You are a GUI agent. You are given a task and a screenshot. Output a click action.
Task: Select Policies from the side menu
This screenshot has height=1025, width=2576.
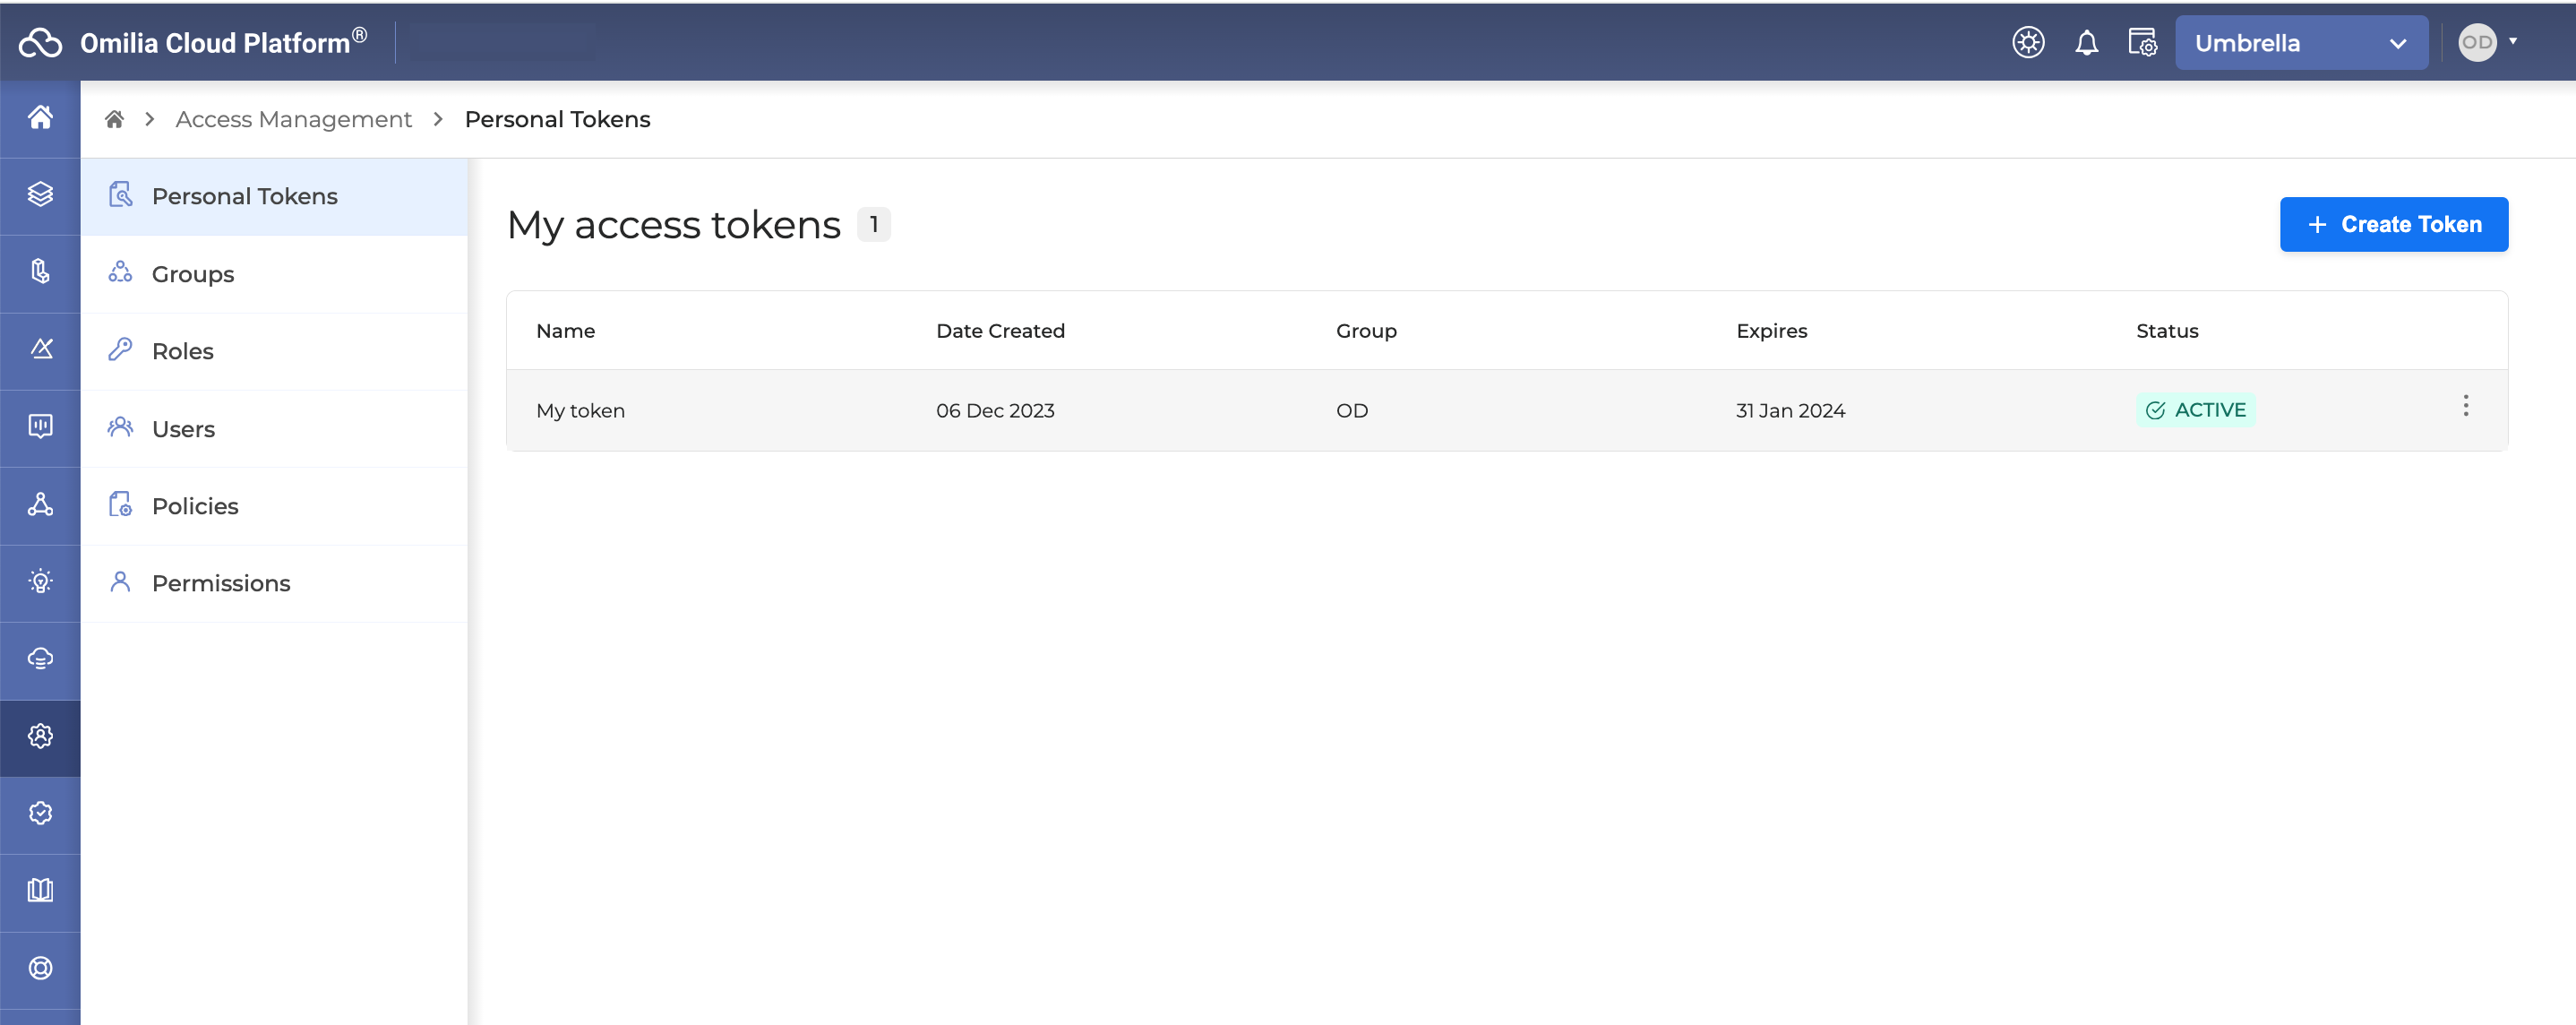(195, 506)
